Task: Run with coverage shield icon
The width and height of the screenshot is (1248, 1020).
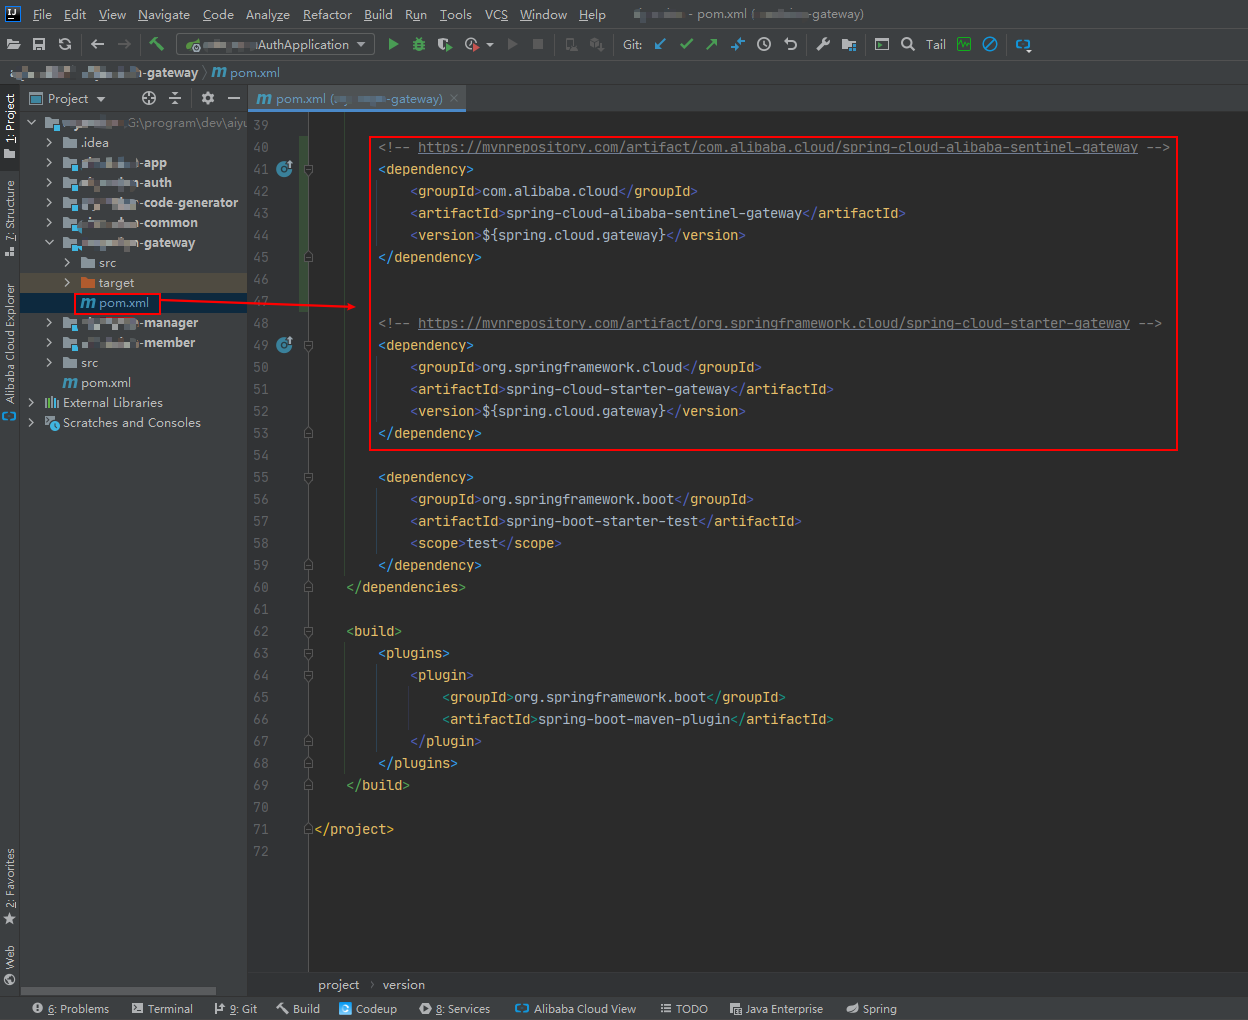Action: coord(445,44)
